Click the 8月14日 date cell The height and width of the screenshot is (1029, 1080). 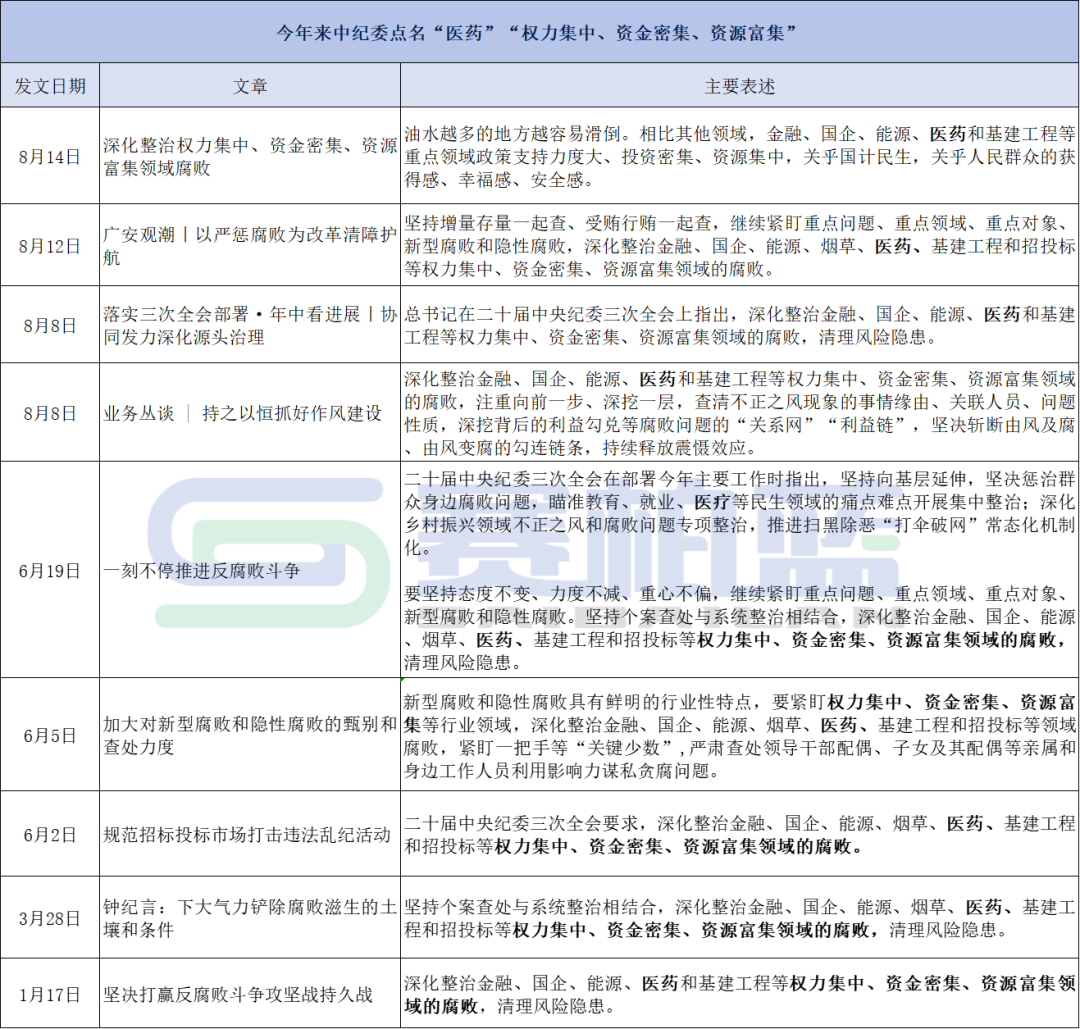click(x=50, y=156)
